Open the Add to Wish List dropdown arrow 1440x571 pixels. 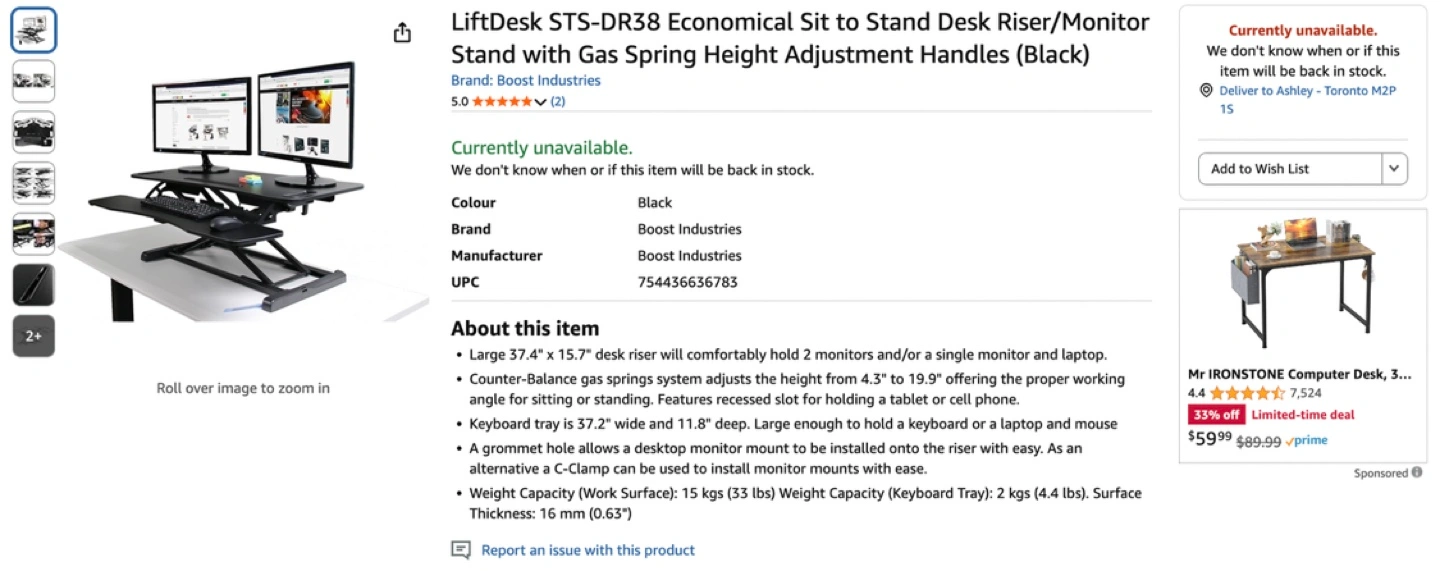tap(1394, 169)
